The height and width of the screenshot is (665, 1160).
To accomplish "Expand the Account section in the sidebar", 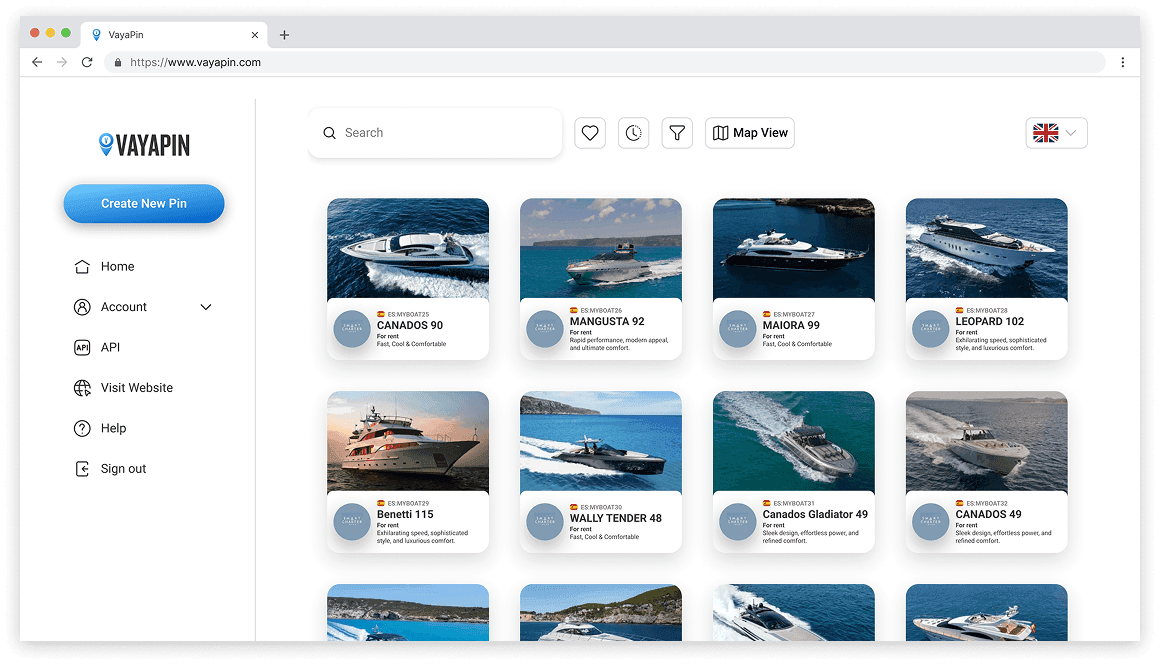I will point(205,307).
